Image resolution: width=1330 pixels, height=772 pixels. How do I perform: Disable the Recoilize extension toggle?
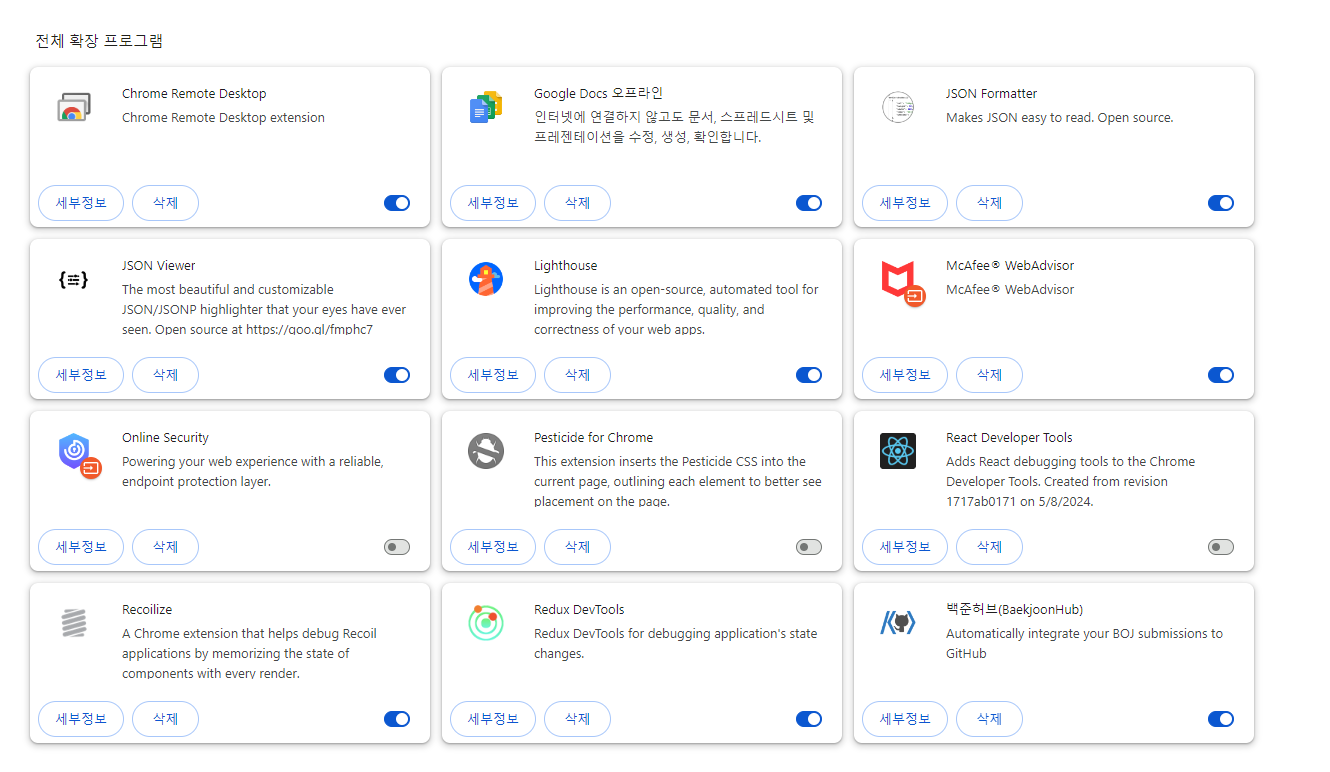[397, 719]
